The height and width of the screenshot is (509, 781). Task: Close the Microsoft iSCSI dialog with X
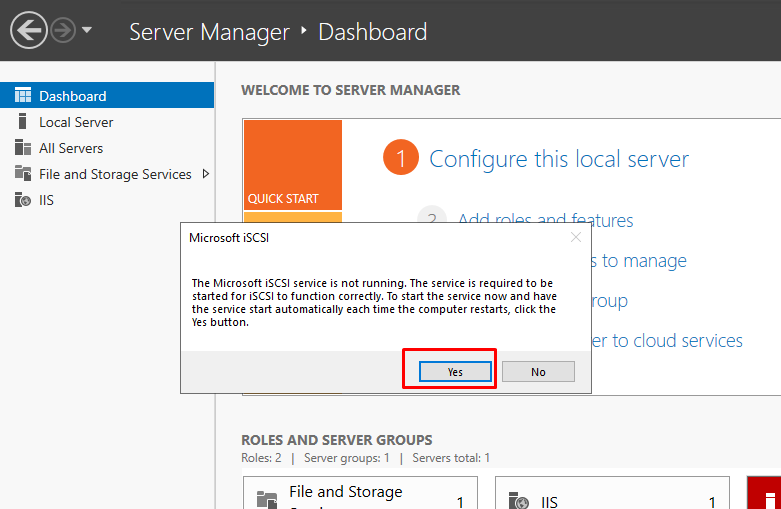pyautogui.click(x=576, y=237)
